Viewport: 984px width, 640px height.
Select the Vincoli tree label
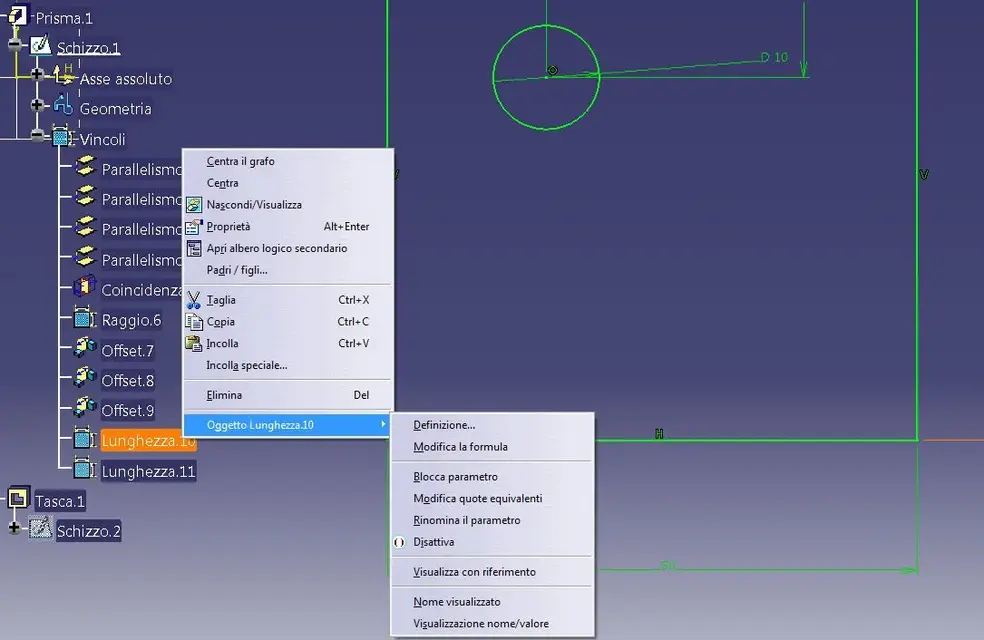102,139
